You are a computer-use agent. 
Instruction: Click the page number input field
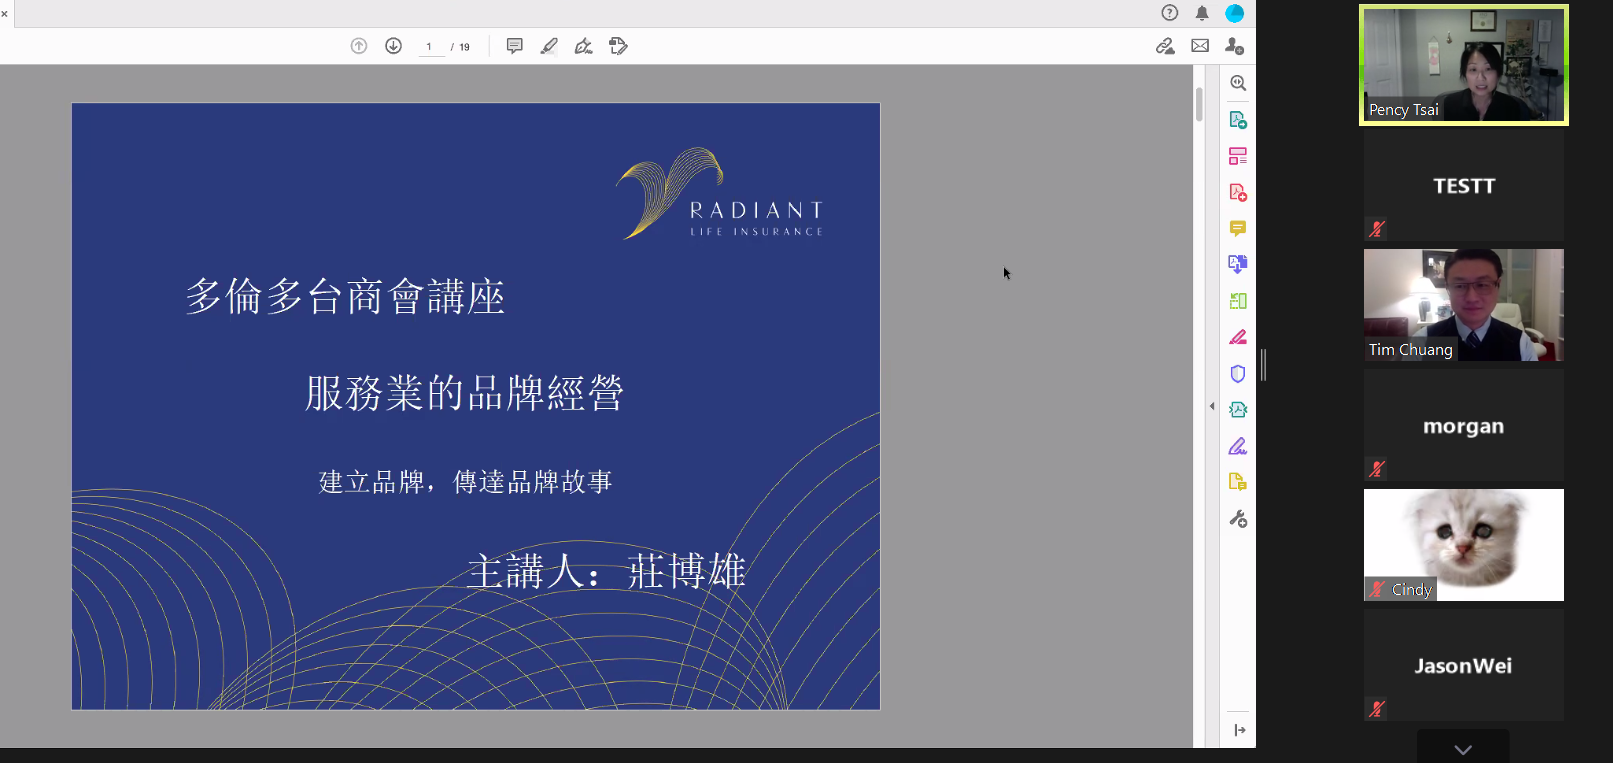(x=430, y=47)
